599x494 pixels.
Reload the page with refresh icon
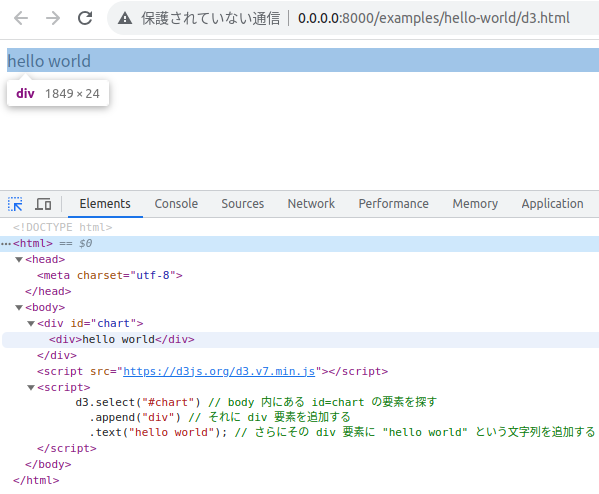(85, 18)
